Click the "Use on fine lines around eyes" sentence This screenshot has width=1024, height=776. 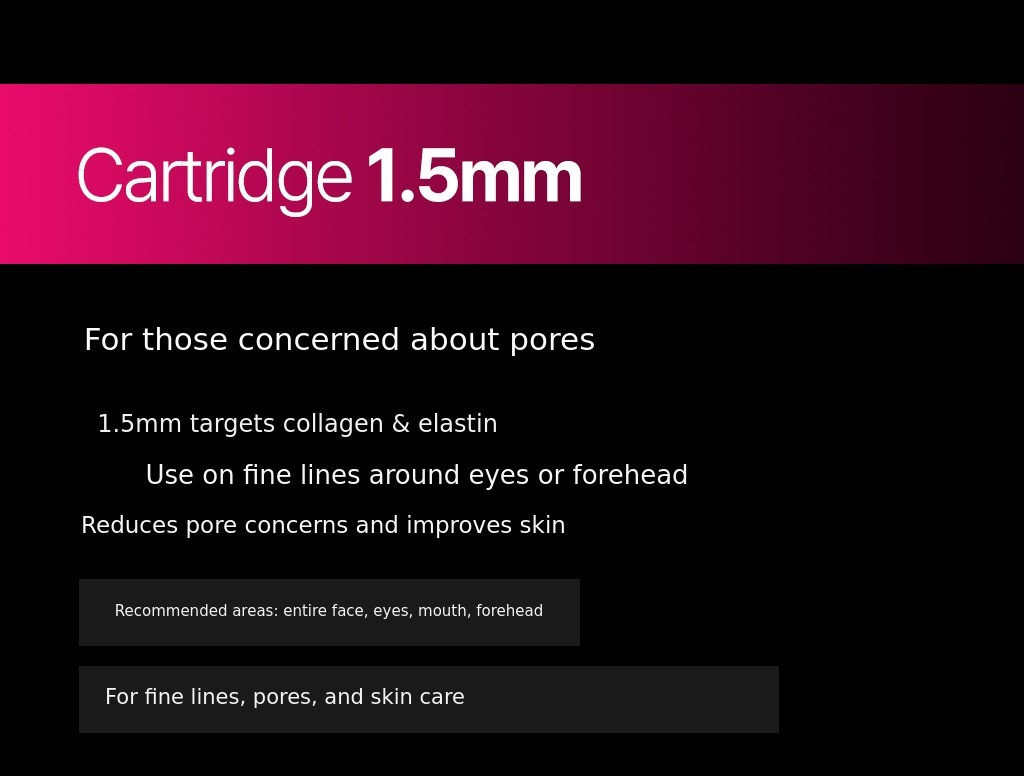click(x=416, y=476)
